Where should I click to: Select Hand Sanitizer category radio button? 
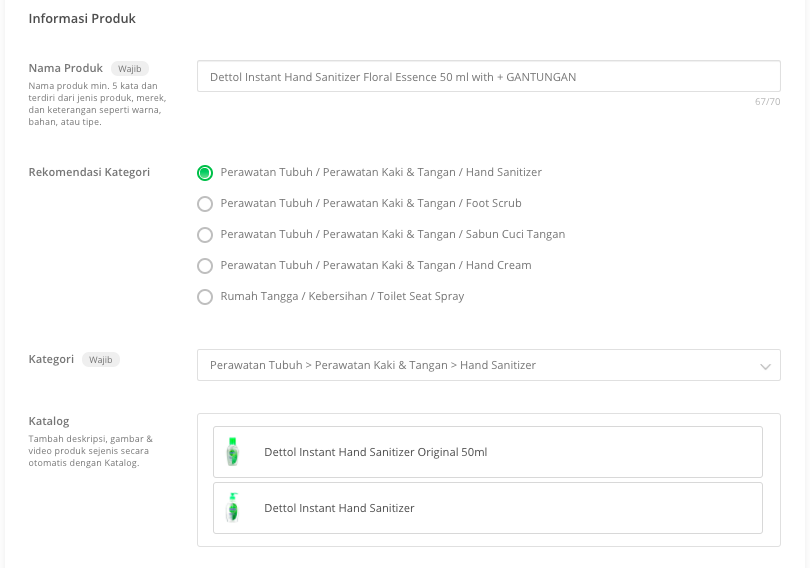[205, 173]
